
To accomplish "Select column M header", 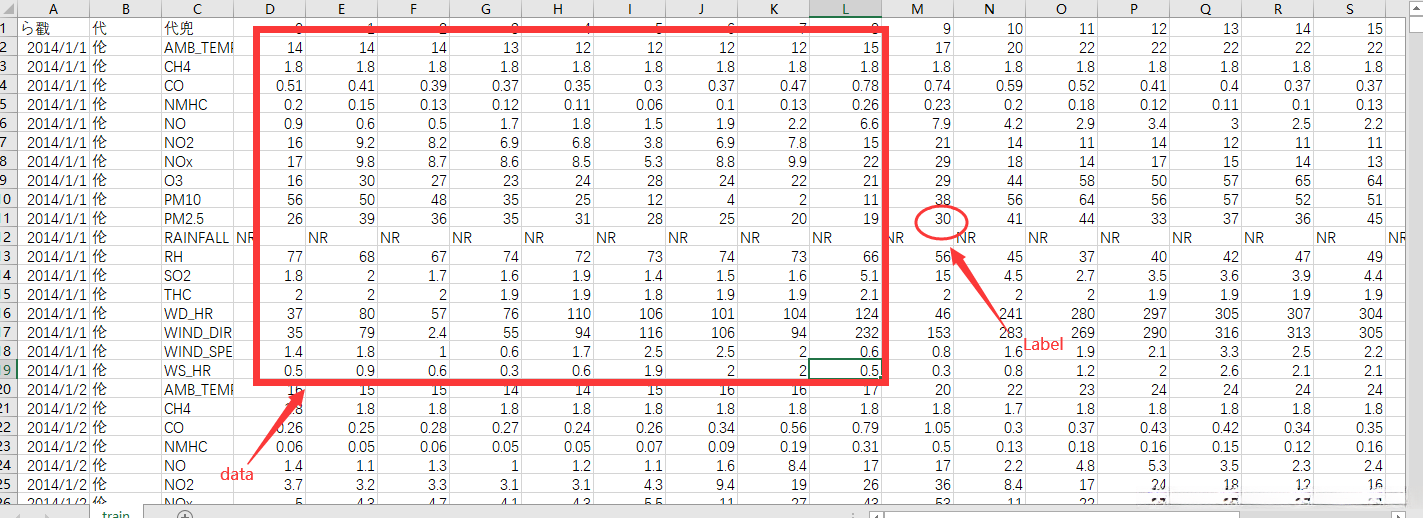I will (917, 8).
